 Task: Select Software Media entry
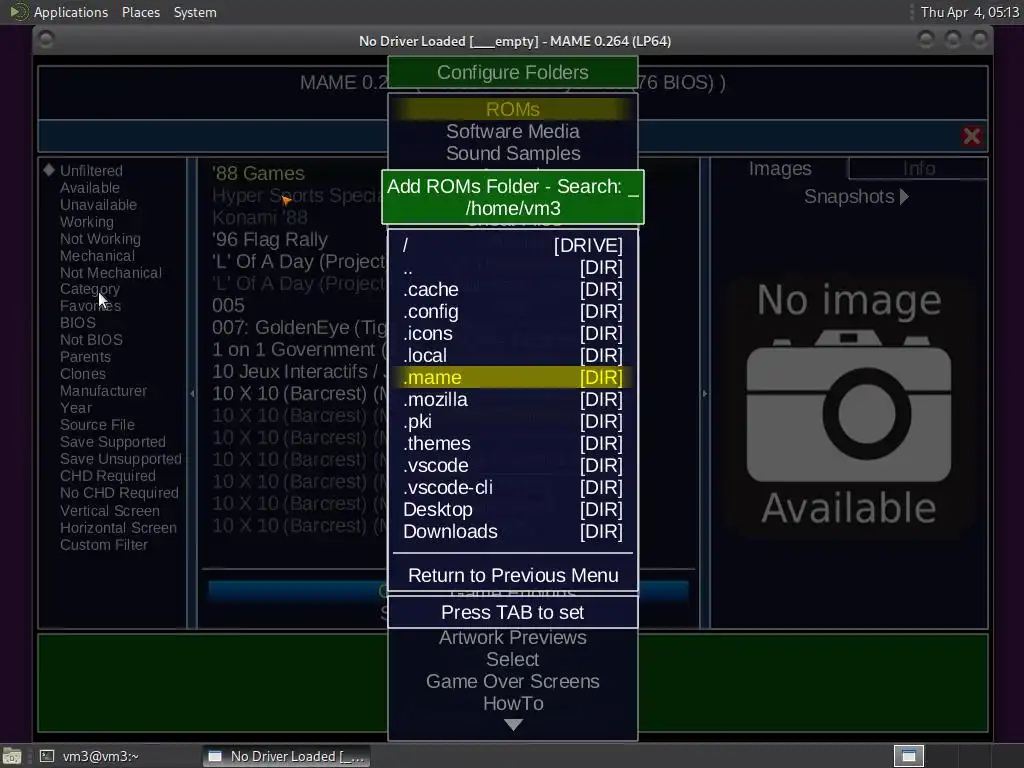pyautogui.click(x=513, y=131)
